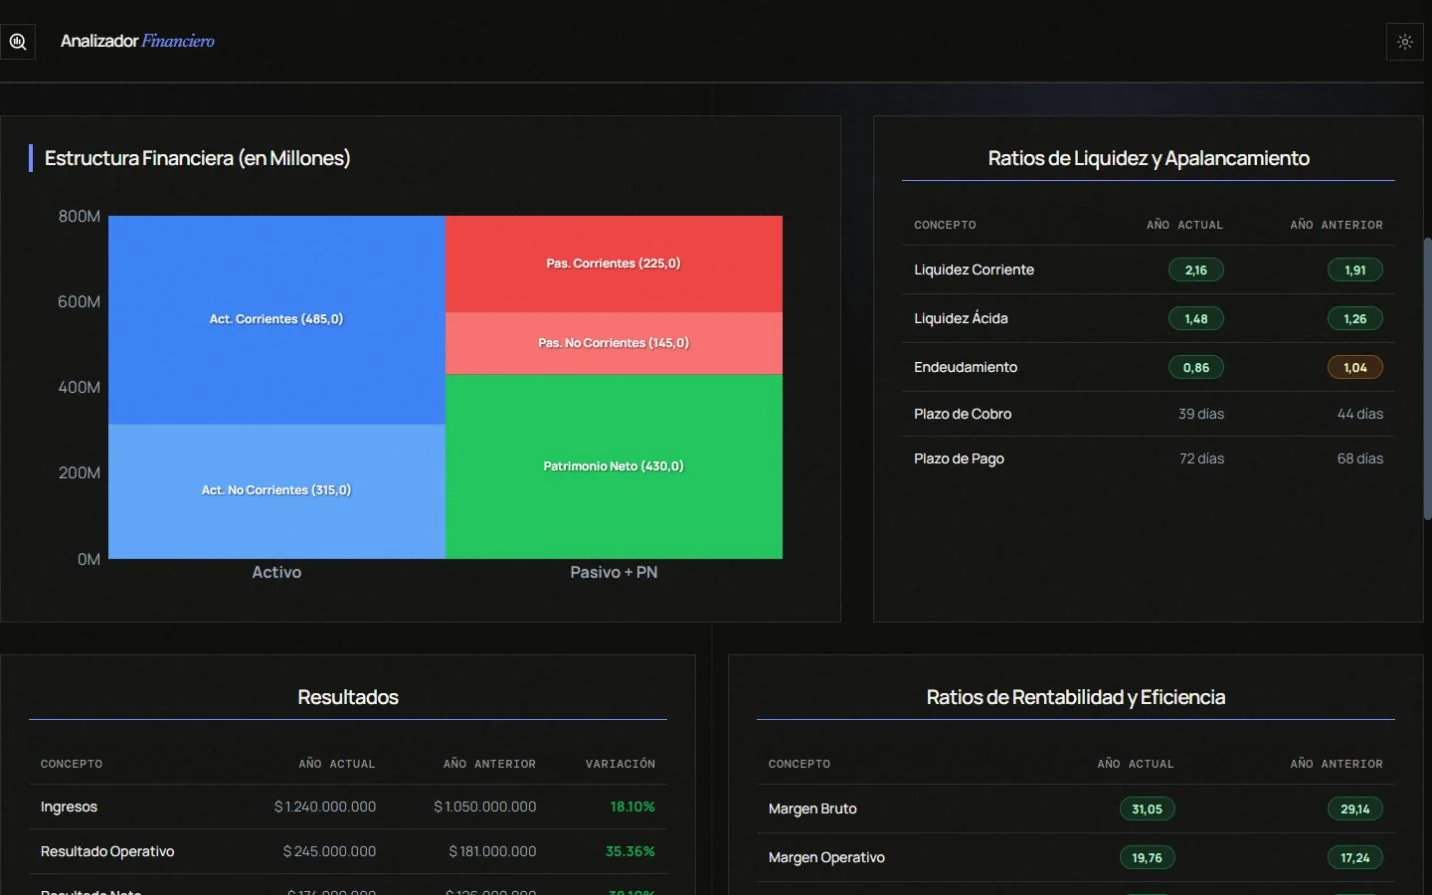Screen dimensions: 1432x895
Task: Click the page vertical scrollbar
Action: pos(1427,378)
